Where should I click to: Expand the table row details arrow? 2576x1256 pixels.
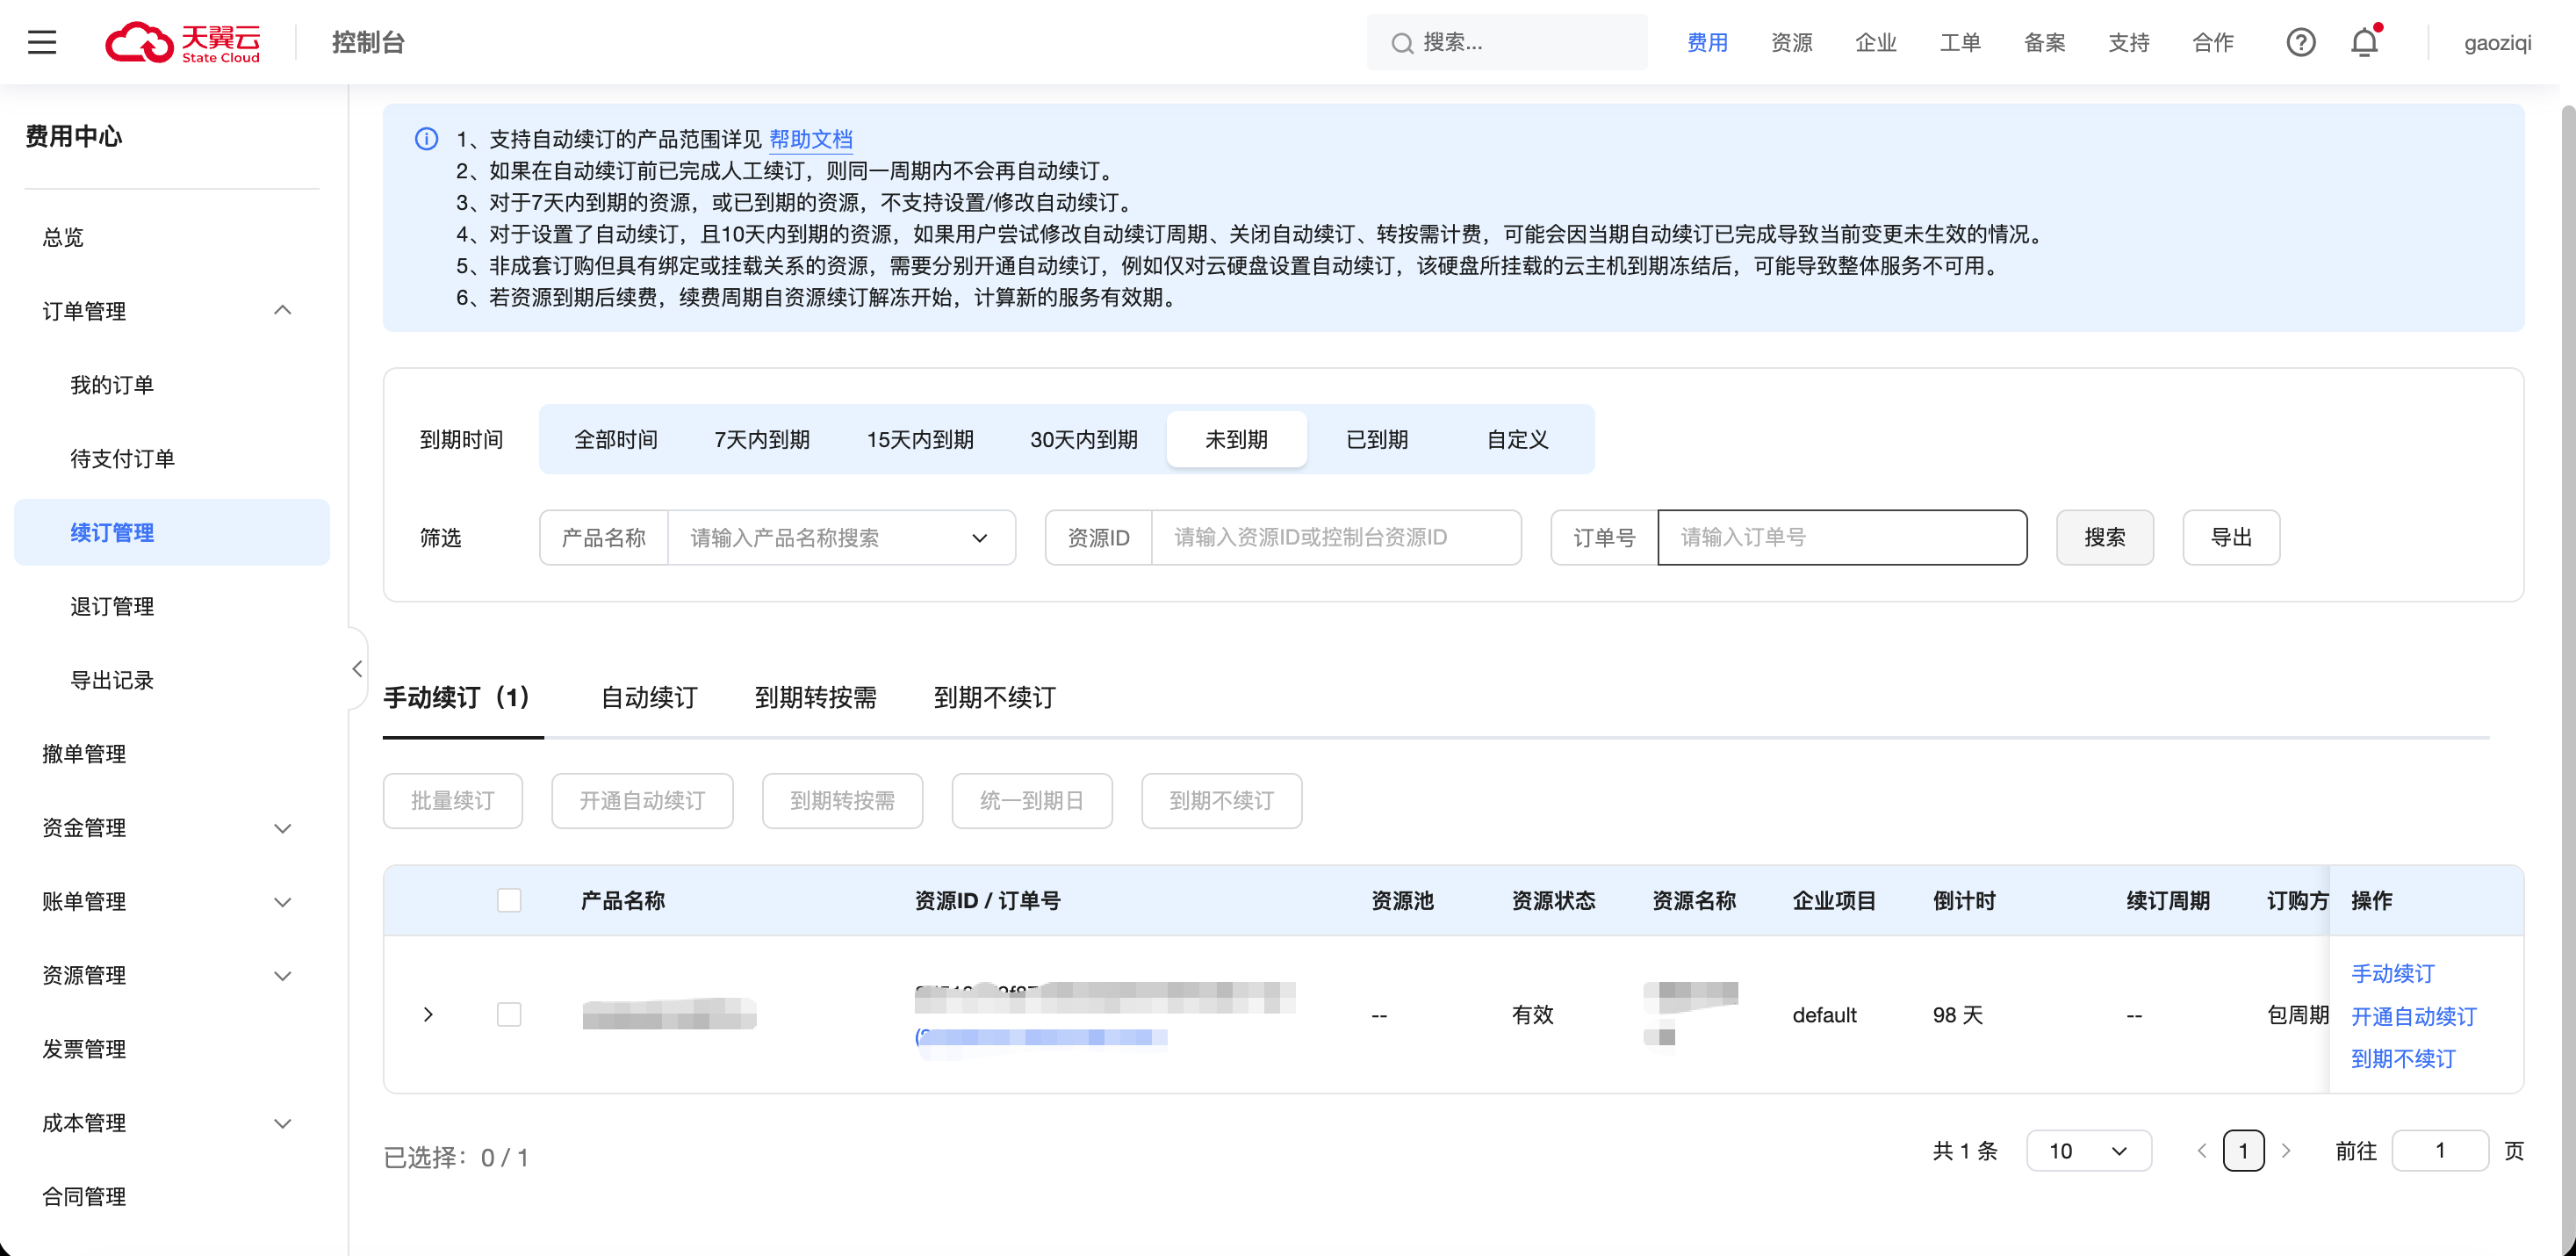coord(428,1015)
